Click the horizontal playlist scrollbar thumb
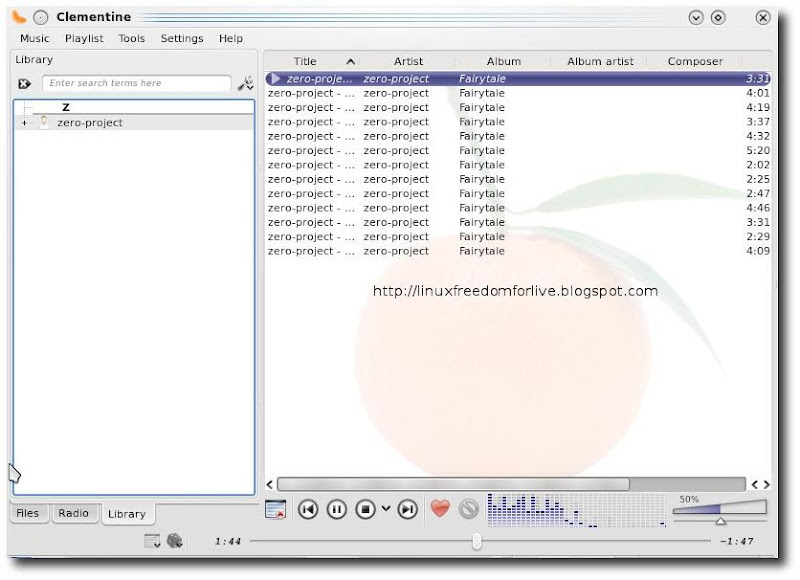The image size is (800, 580). [453, 484]
